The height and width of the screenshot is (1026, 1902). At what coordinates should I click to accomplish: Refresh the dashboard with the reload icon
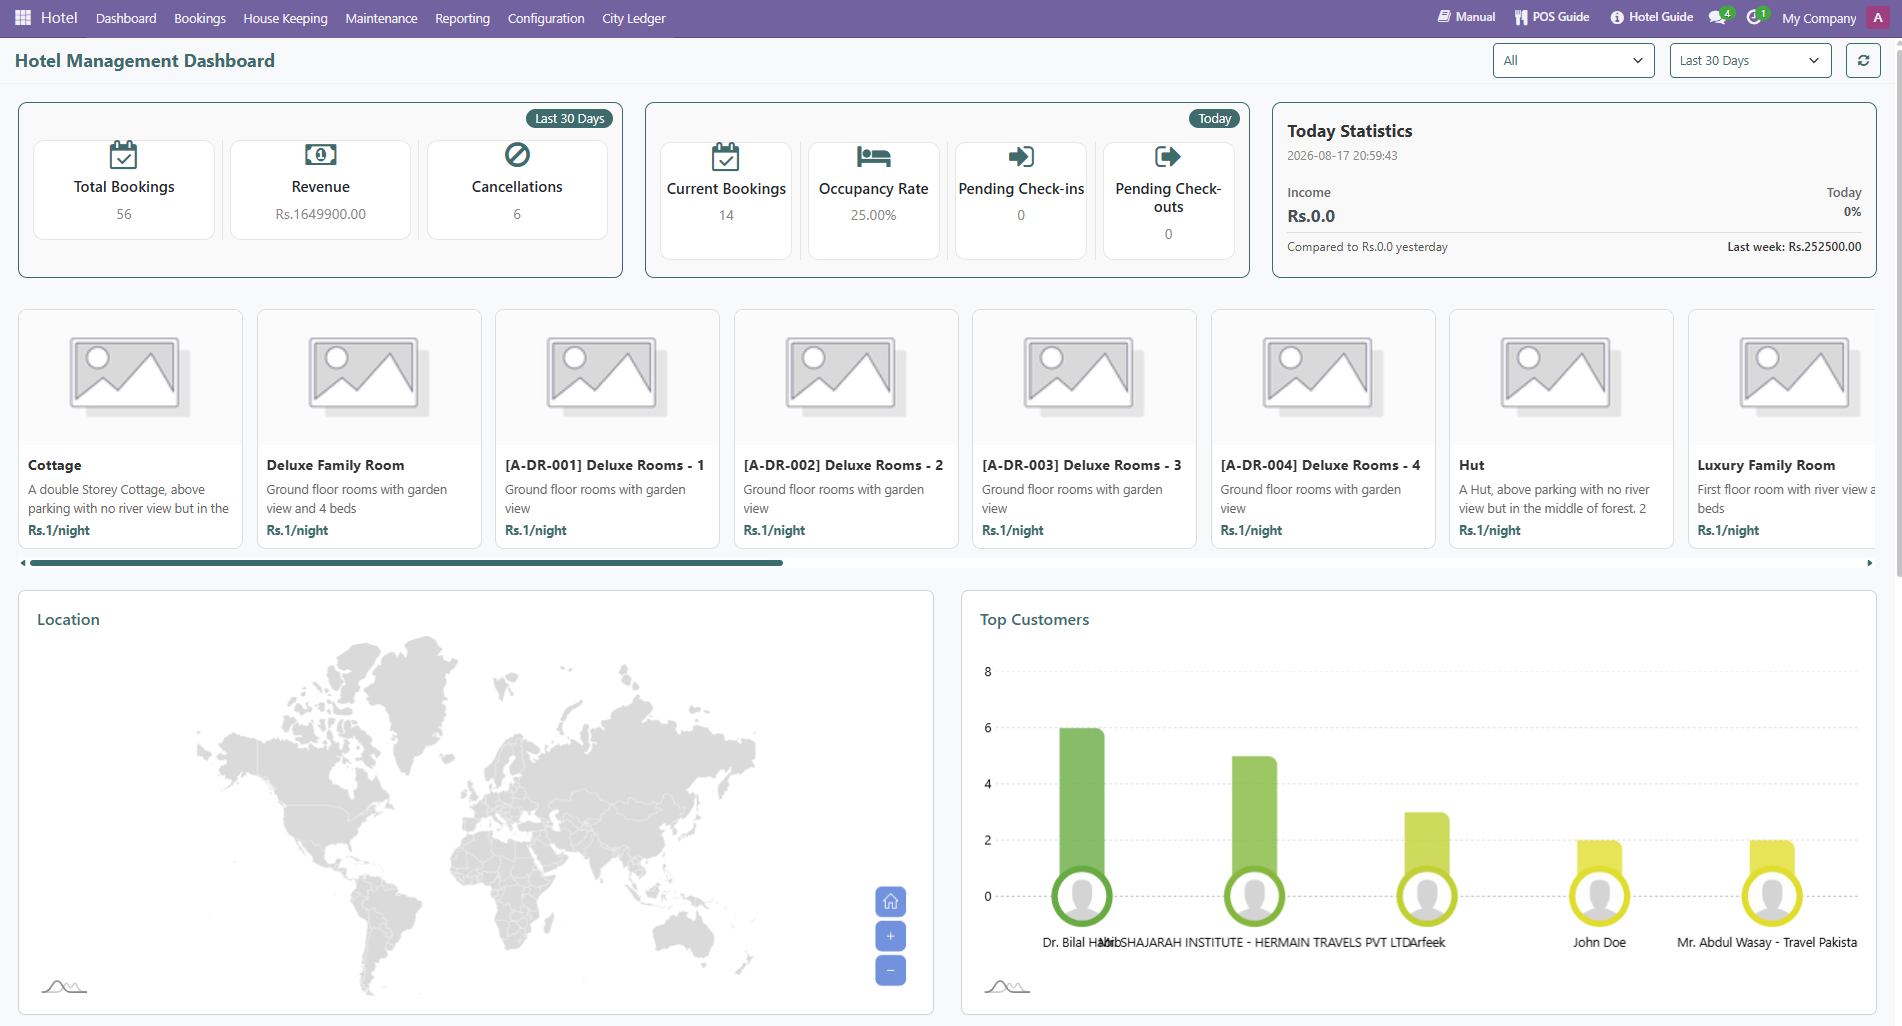click(x=1863, y=61)
